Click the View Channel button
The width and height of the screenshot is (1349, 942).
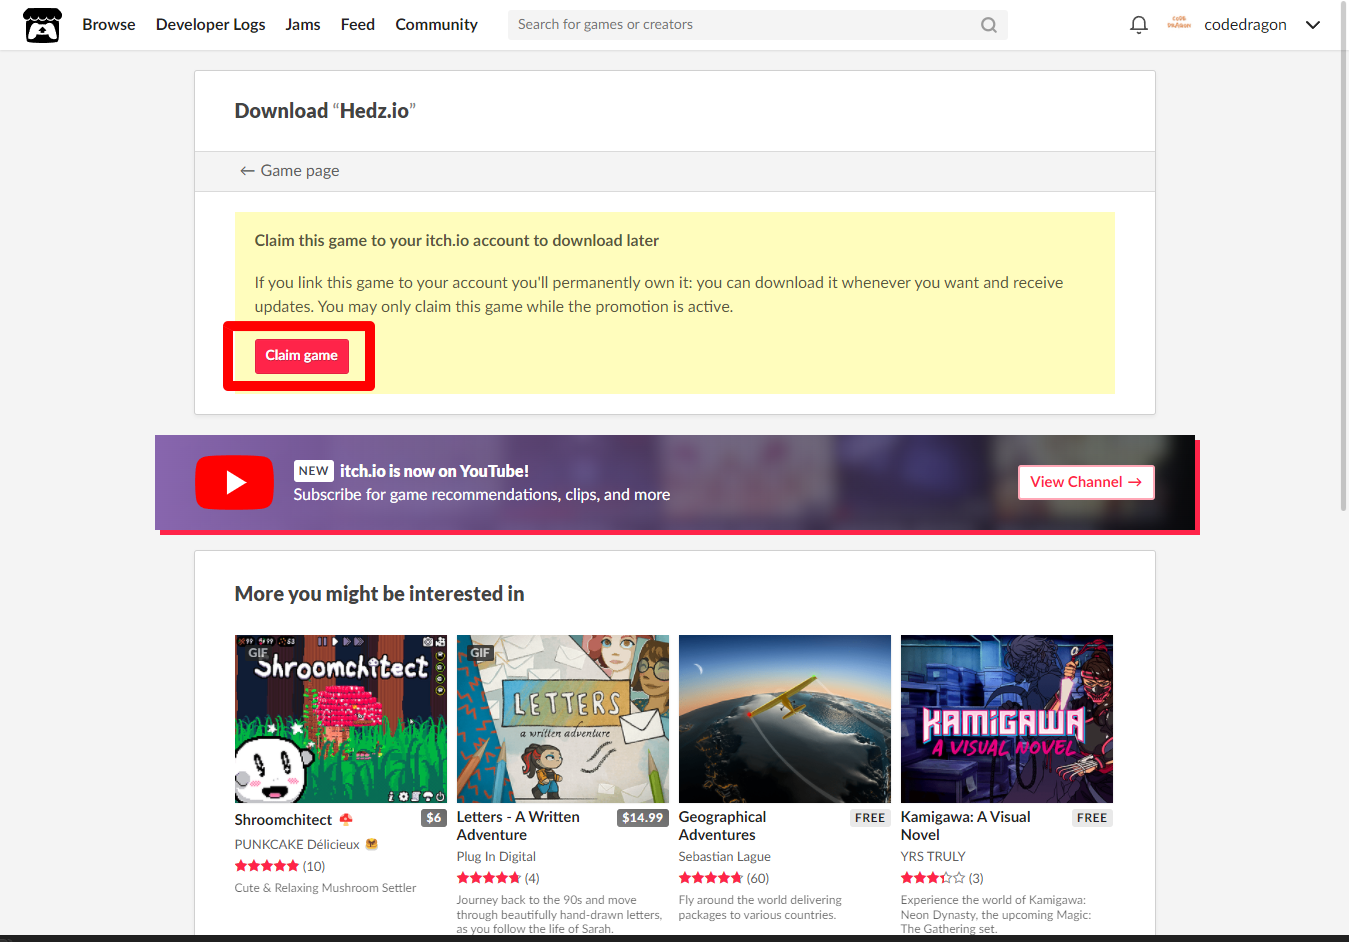tap(1086, 482)
